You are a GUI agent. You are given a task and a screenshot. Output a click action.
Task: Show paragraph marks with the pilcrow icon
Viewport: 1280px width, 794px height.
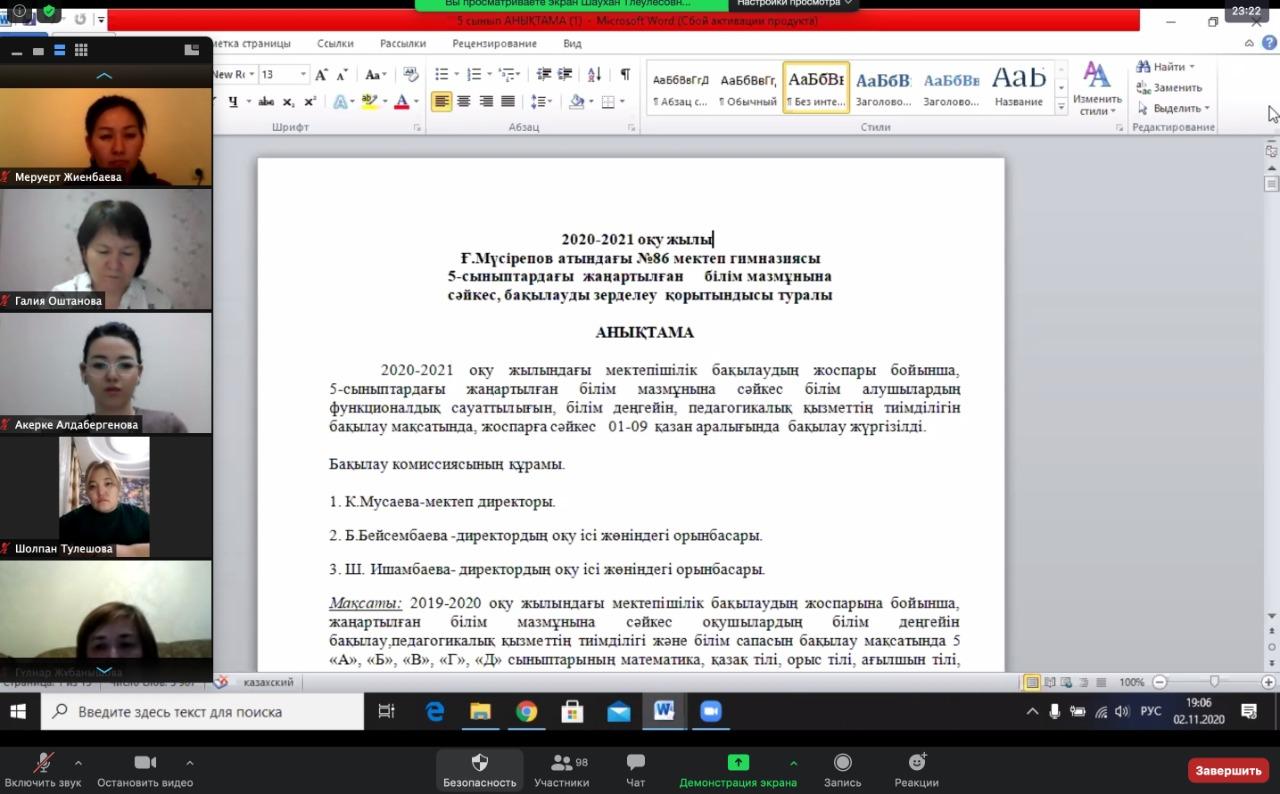[x=625, y=75]
